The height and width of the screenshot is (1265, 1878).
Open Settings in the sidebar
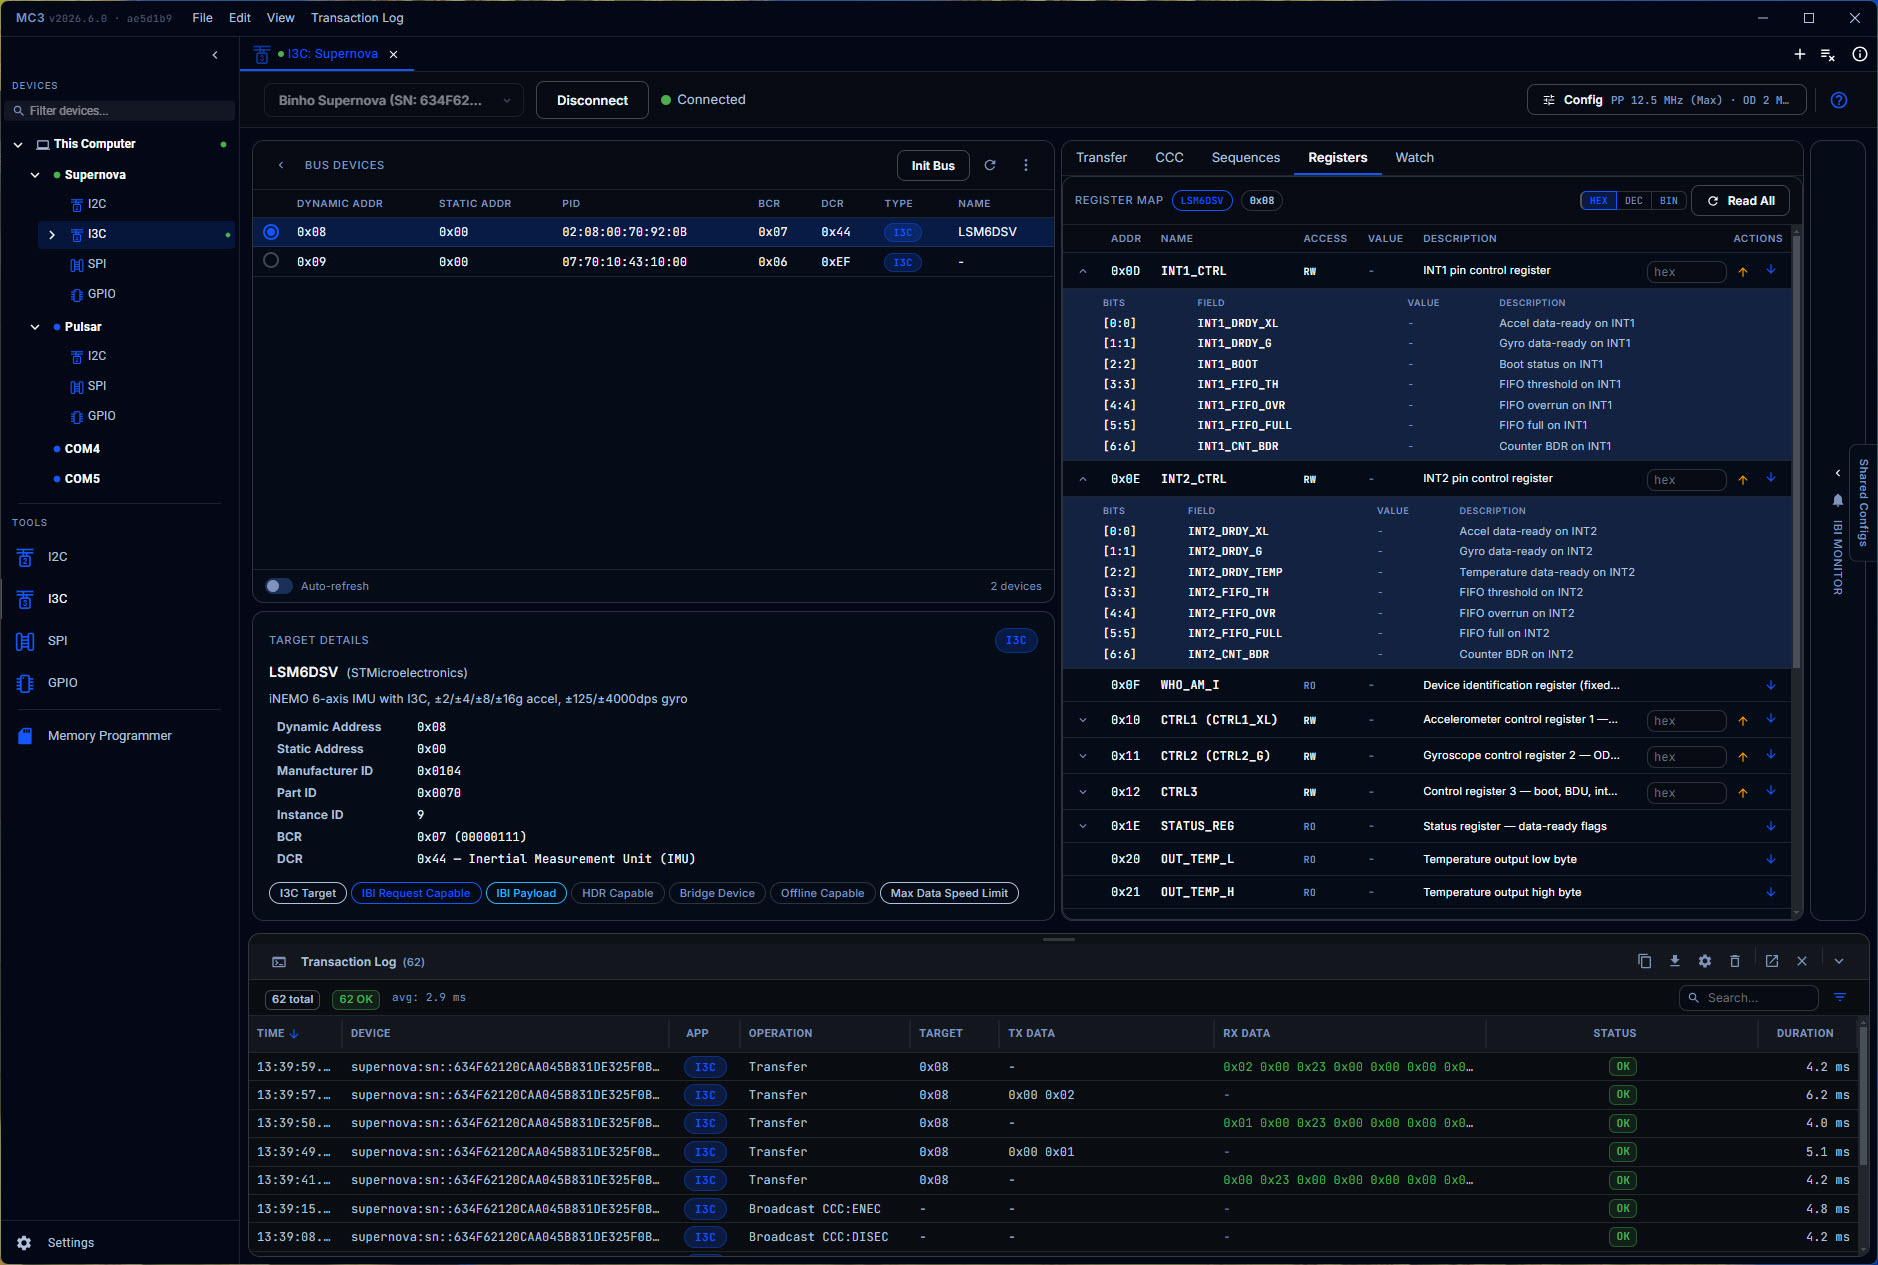[x=70, y=1243]
